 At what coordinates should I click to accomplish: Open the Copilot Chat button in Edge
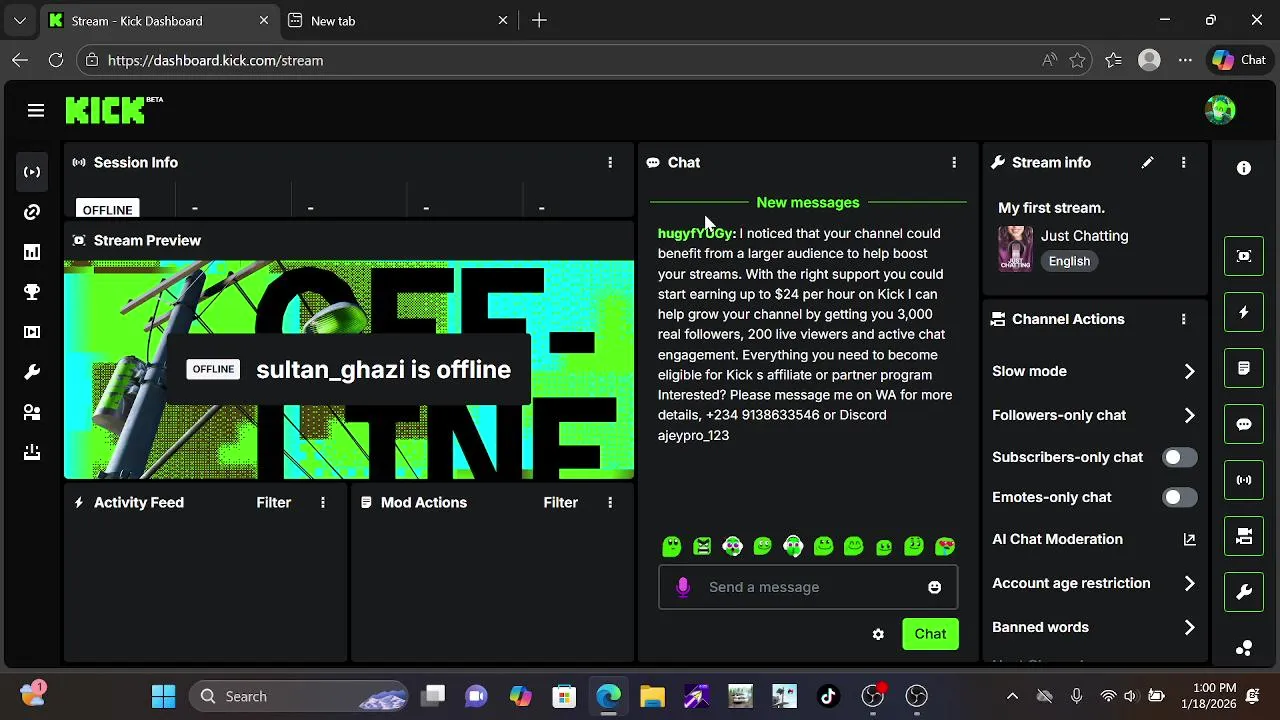1239,60
